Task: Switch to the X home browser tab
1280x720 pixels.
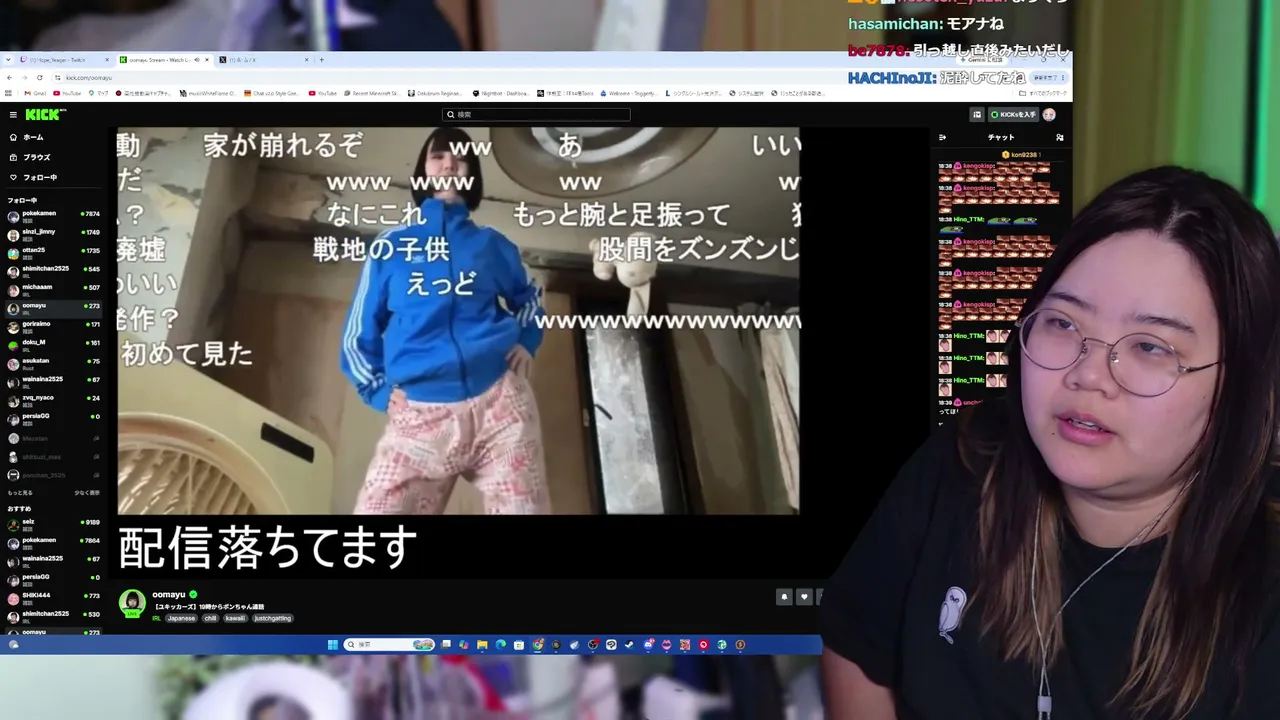Action: click(264, 60)
